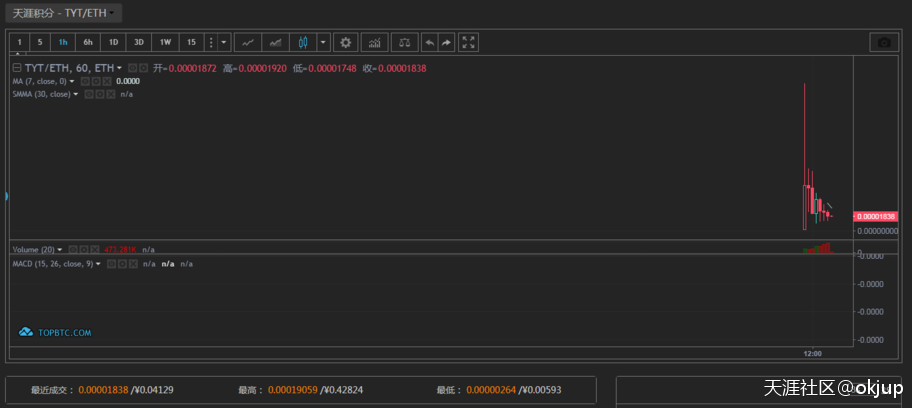Image resolution: width=912 pixels, height=408 pixels.
Task: Redo the chart action
Action: coord(446,42)
